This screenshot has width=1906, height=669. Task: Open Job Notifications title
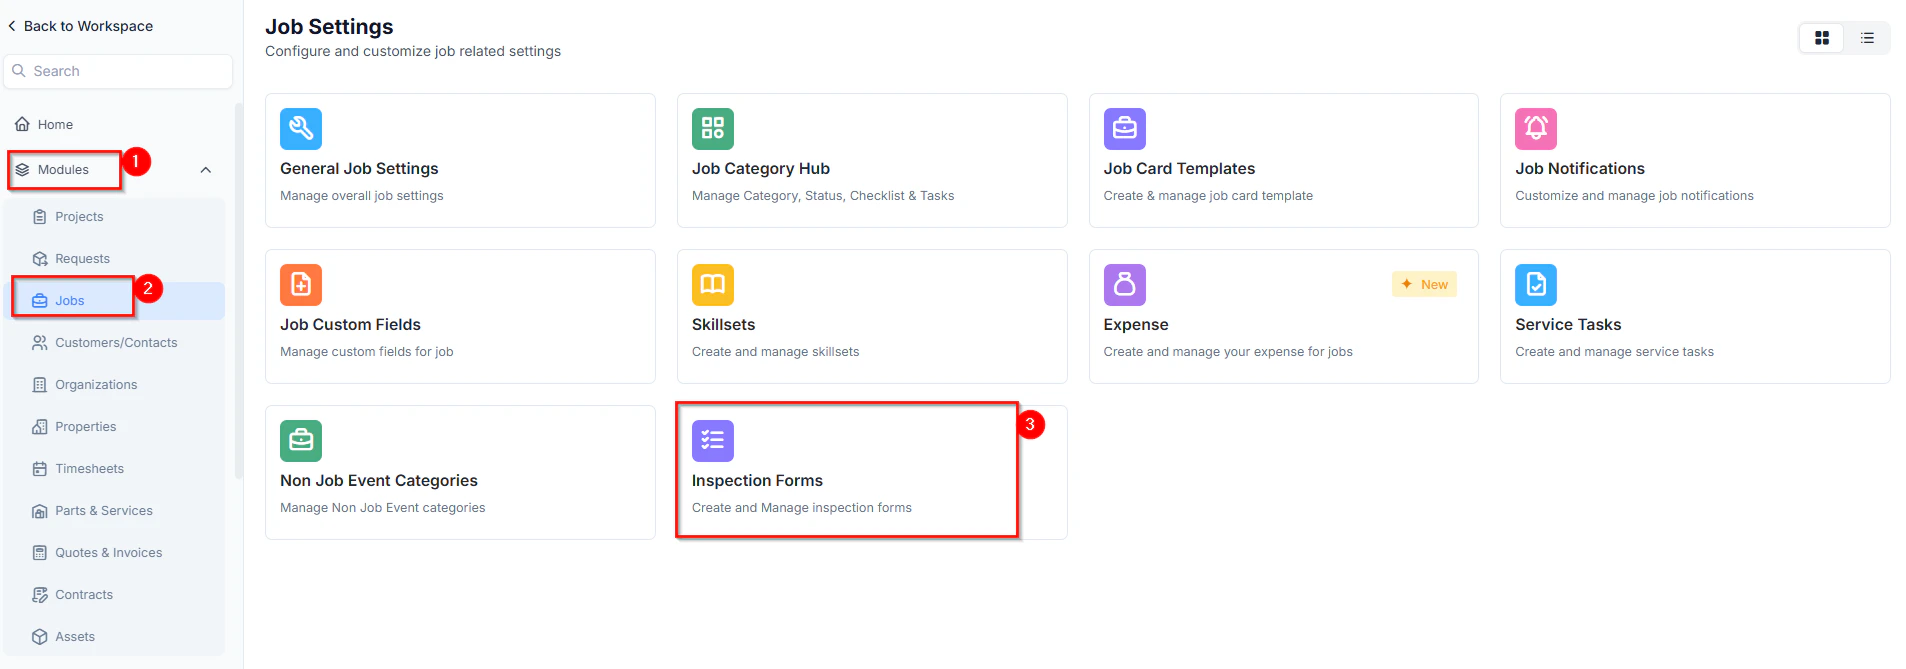[1580, 169]
